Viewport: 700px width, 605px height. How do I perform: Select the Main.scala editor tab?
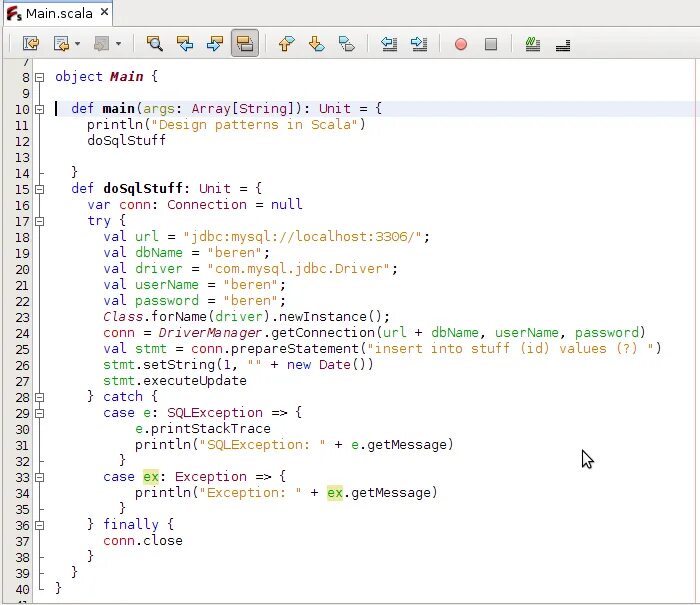click(58, 13)
